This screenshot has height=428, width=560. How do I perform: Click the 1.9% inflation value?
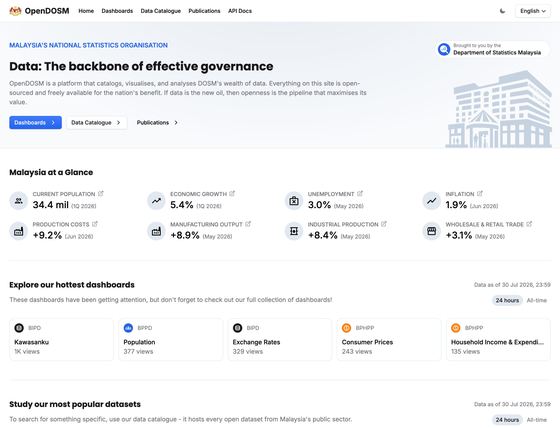click(456, 205)
